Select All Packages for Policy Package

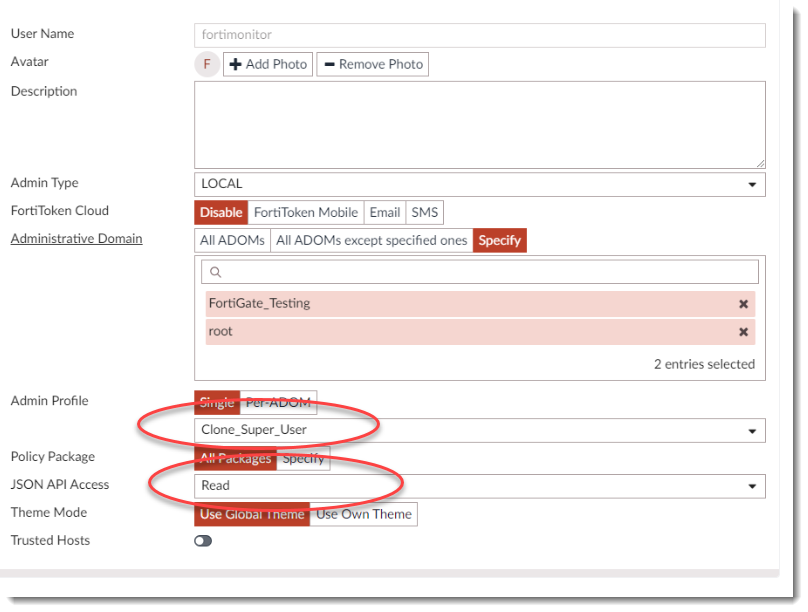click(235, 458)
